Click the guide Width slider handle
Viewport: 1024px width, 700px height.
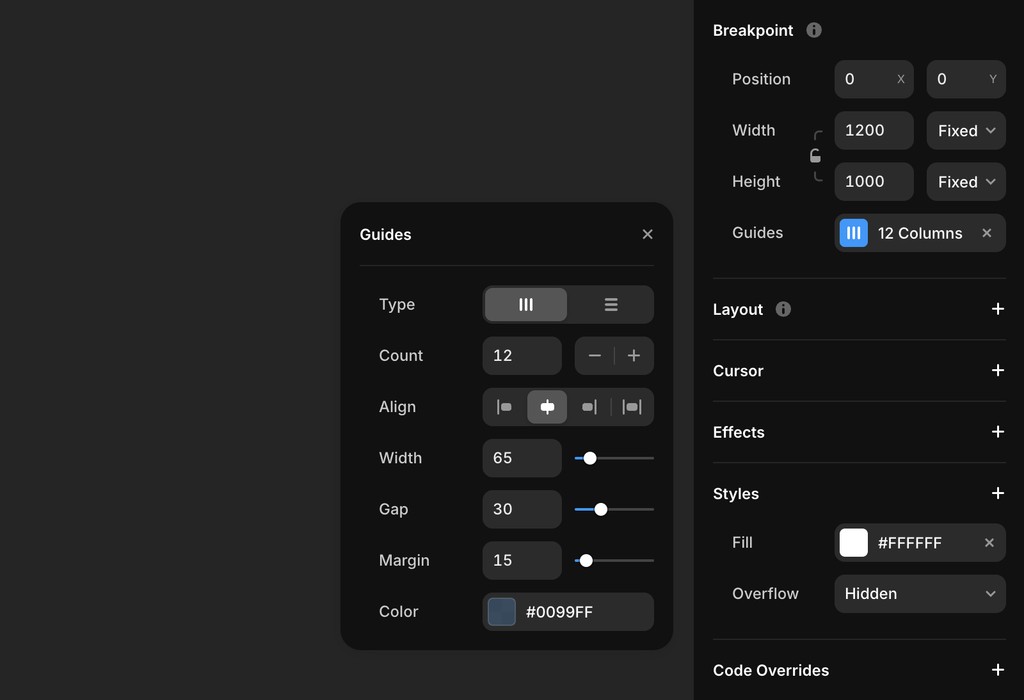590,458
